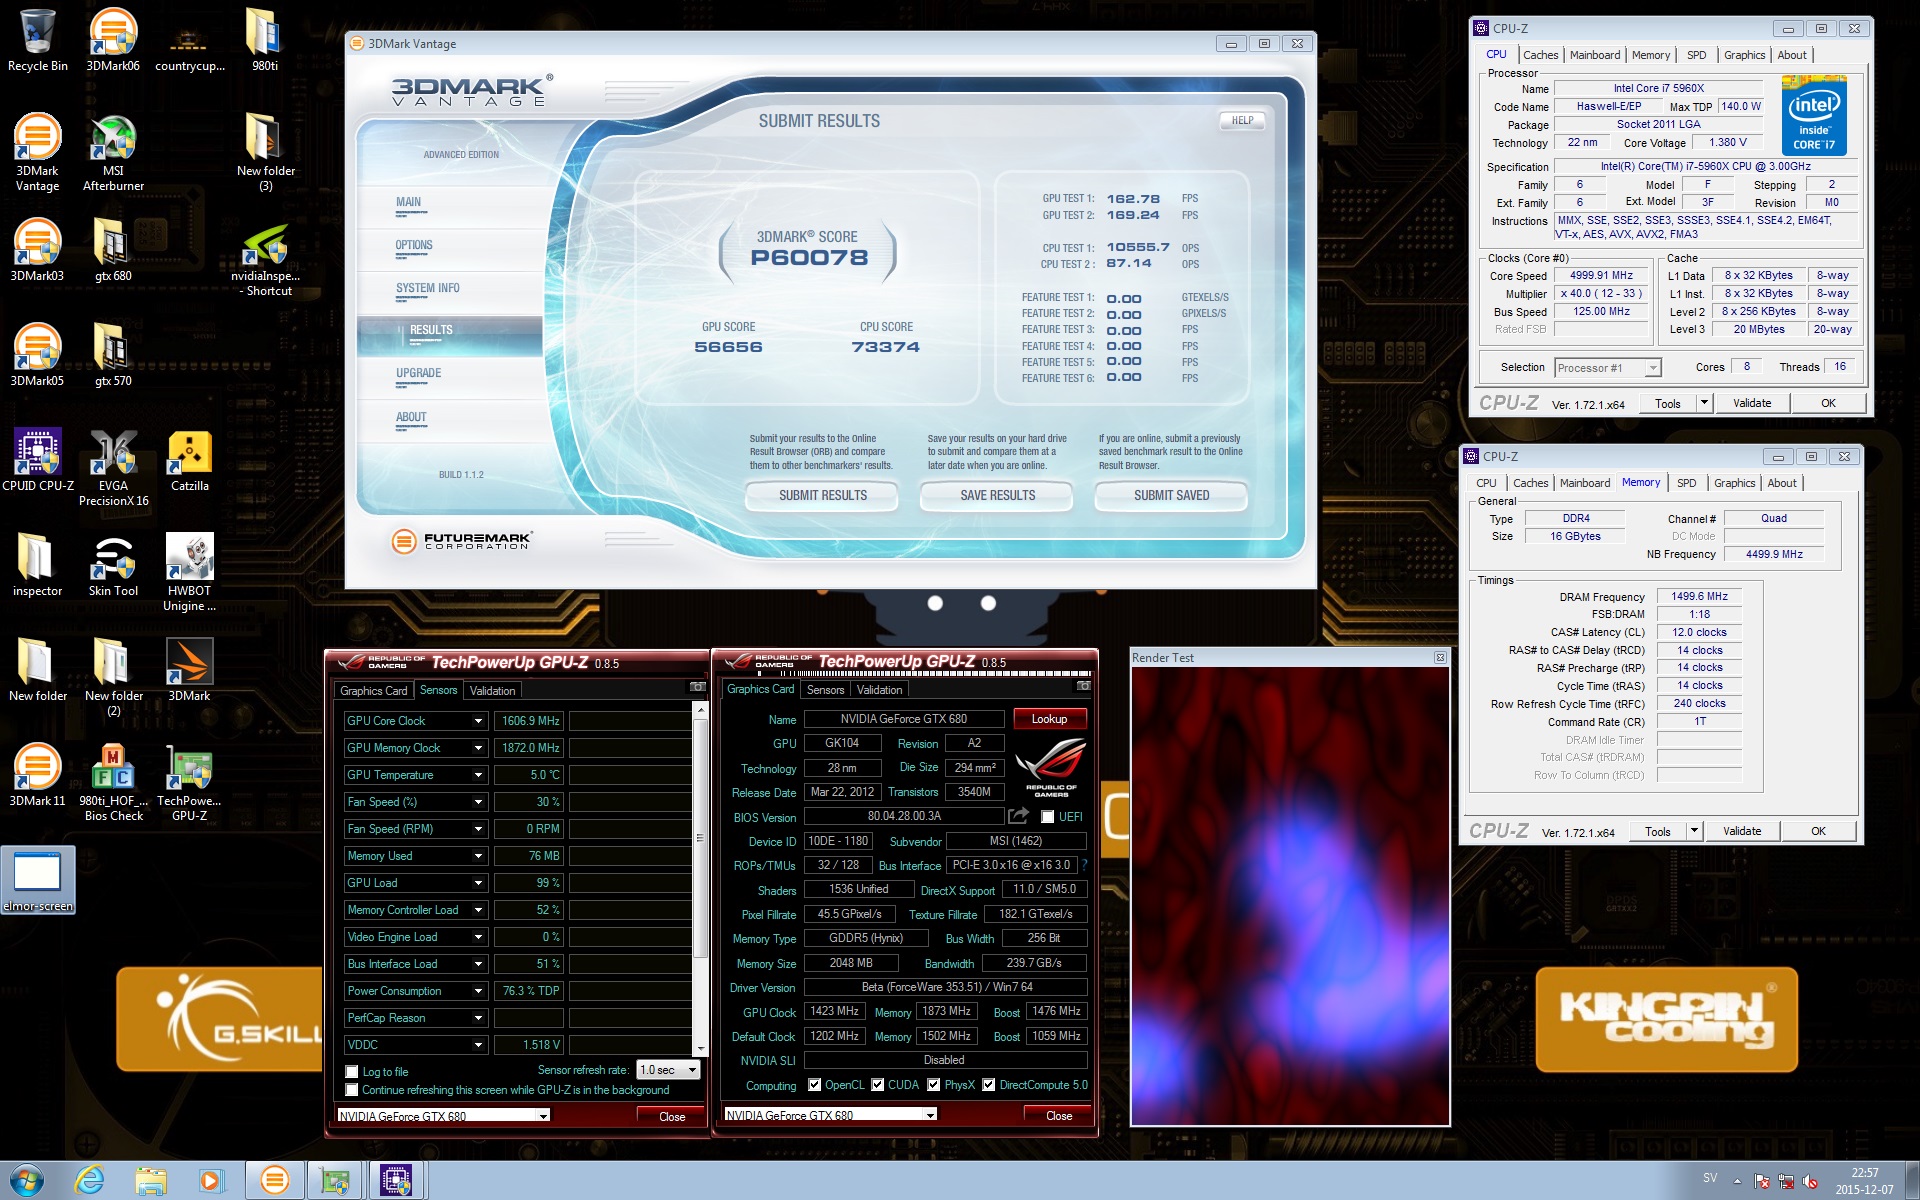
Task: Expand Fan Speed (RPM) sensor dropdown
Action: (x=478, y=829)
